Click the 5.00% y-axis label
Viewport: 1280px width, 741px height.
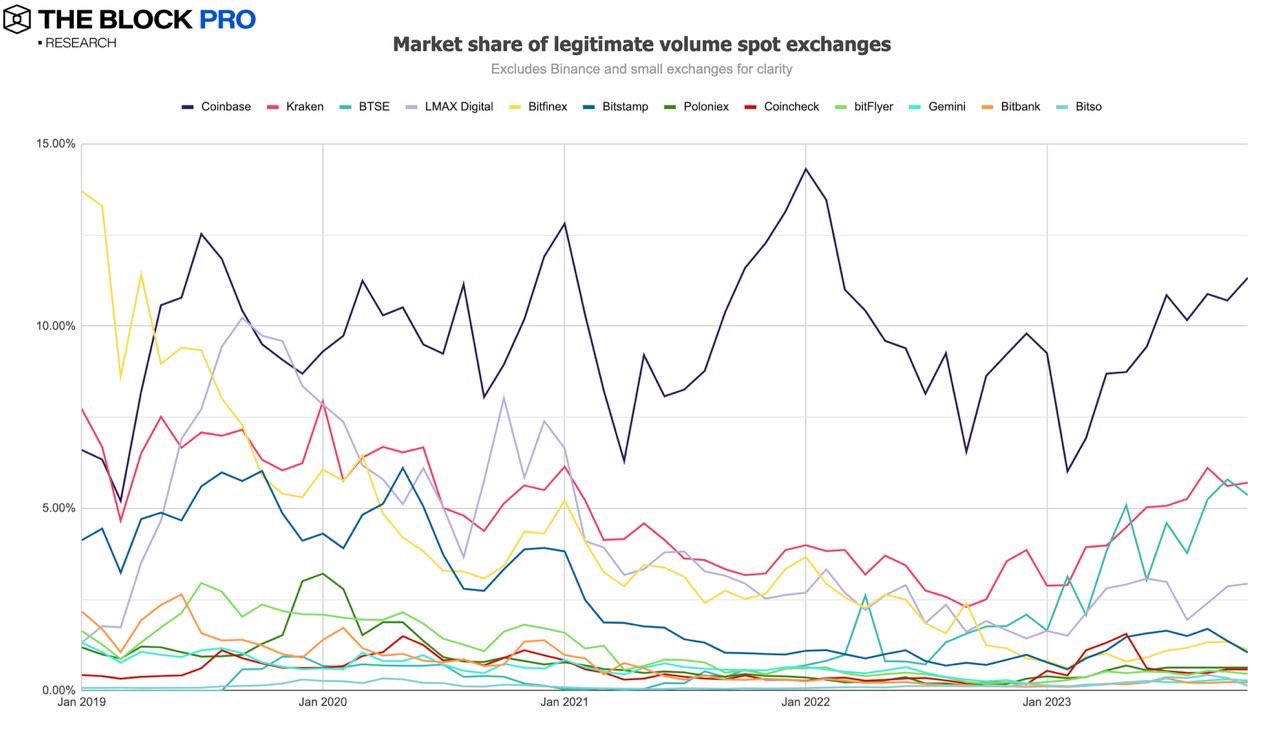tap(58, 508)
